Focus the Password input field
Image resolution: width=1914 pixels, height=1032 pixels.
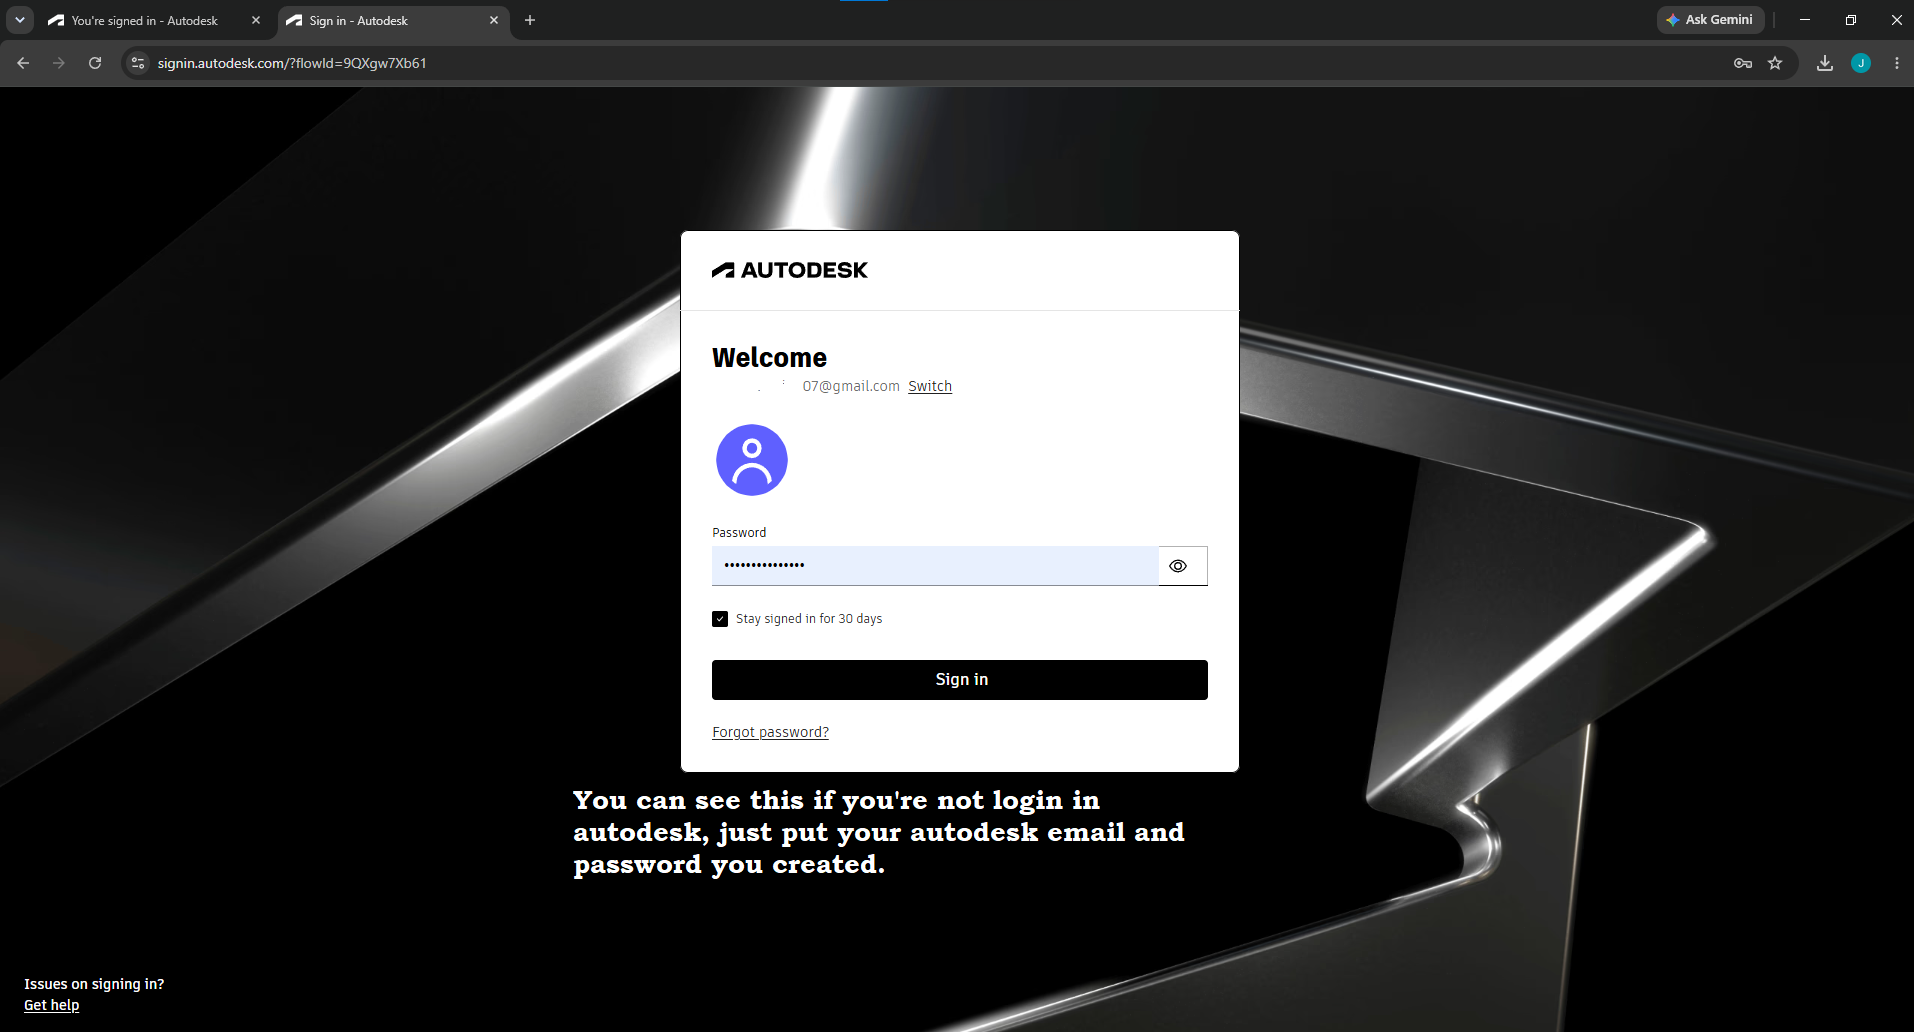click(935, 566)
